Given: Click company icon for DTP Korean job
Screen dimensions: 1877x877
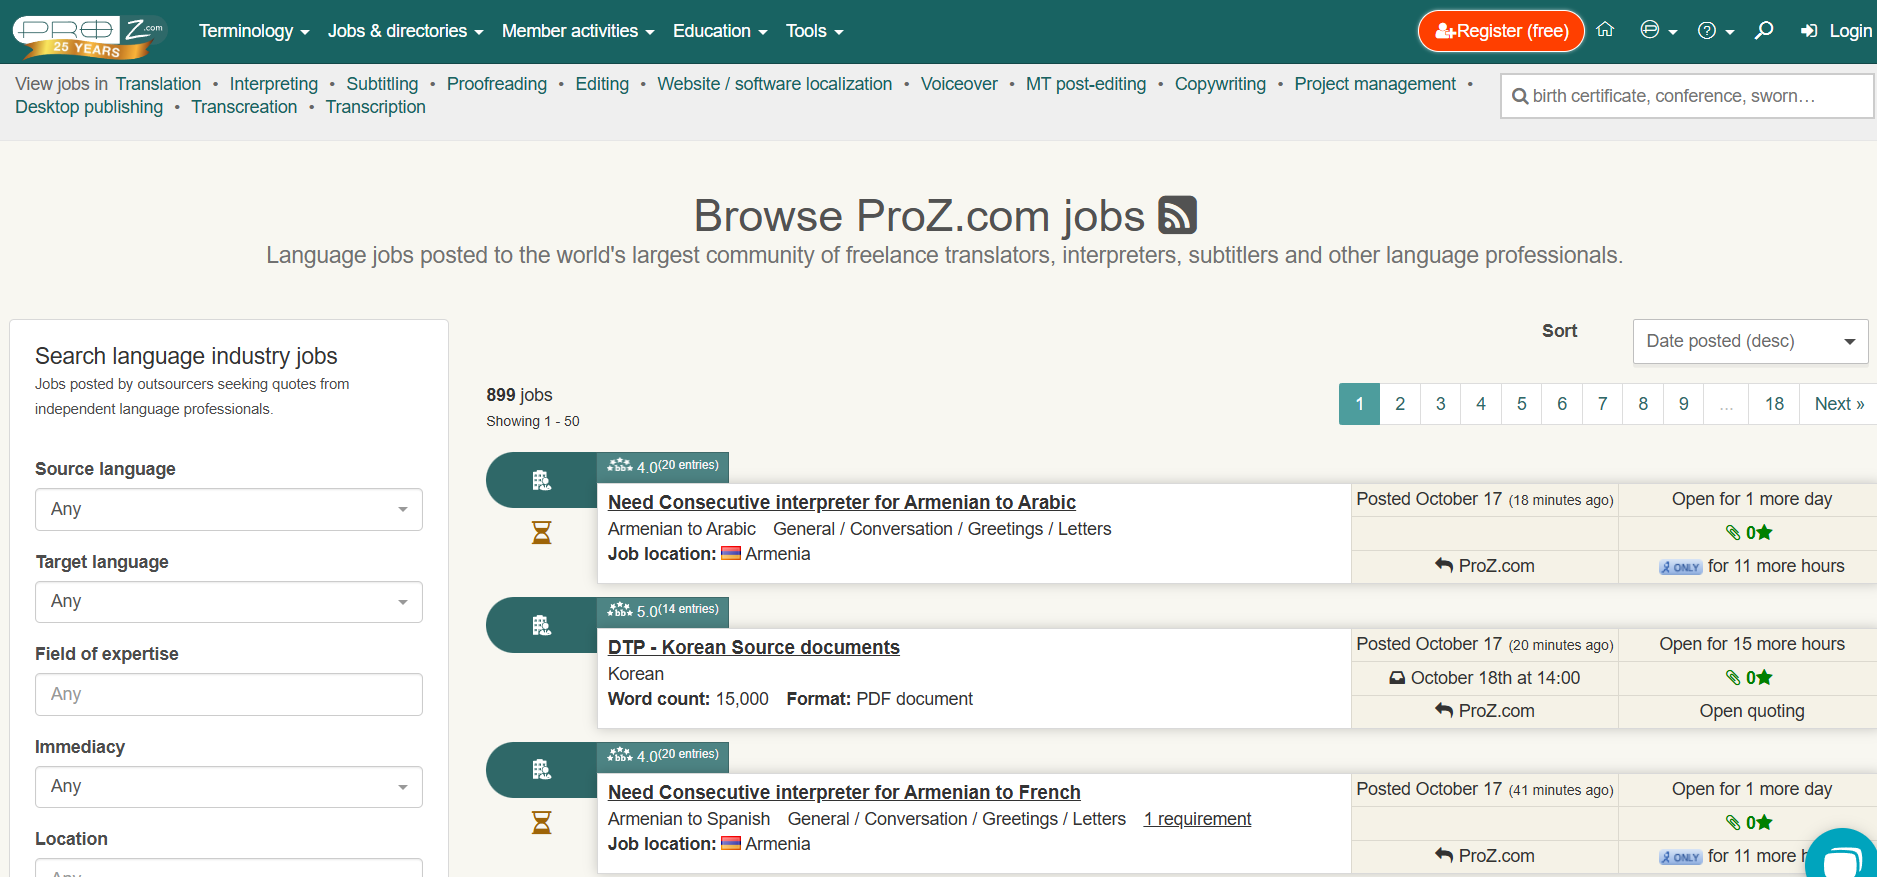Looking at the screenshot, I should [541, 625].
